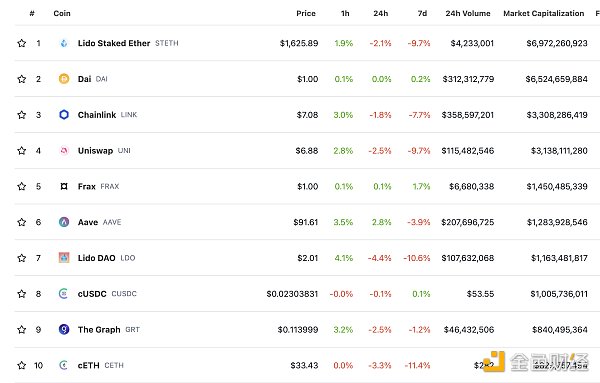Sort by the 7d change column header
The height and width of the screenshot is (383, 600).
point(422,13)
